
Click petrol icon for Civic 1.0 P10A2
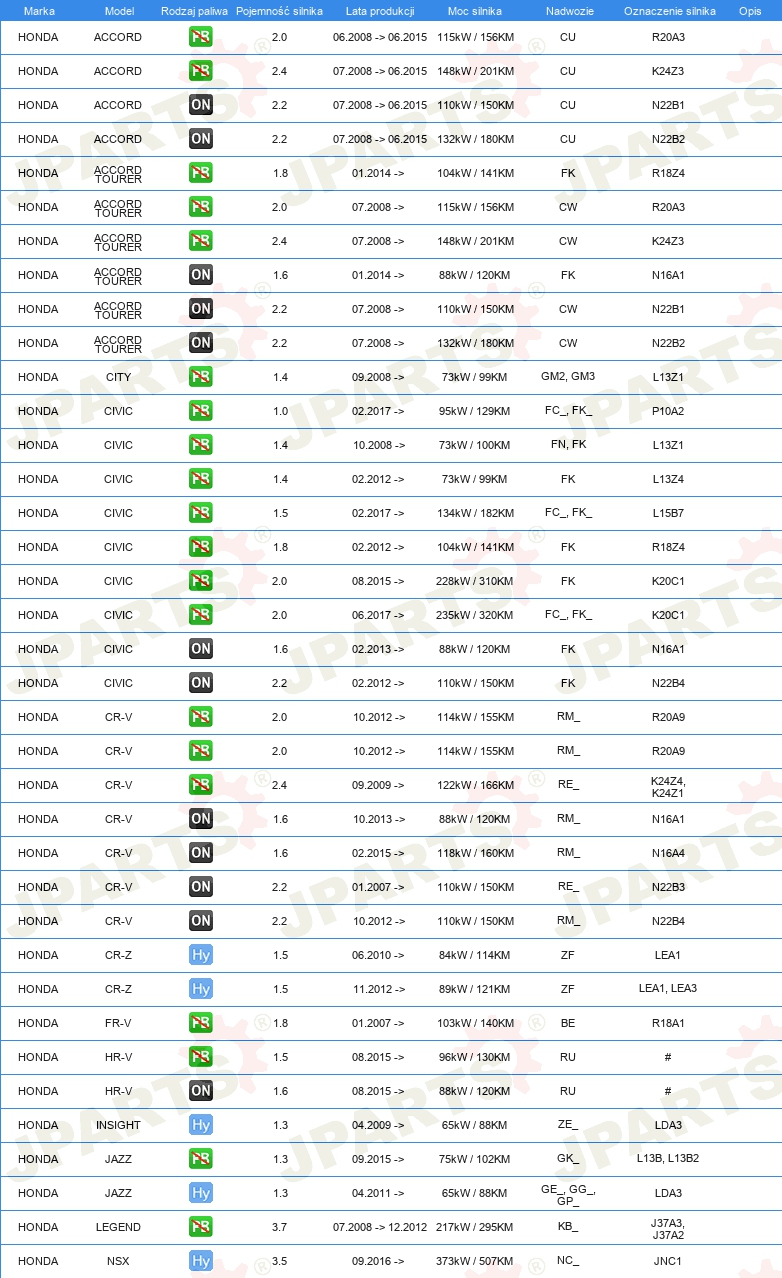(x=201, y=411)
